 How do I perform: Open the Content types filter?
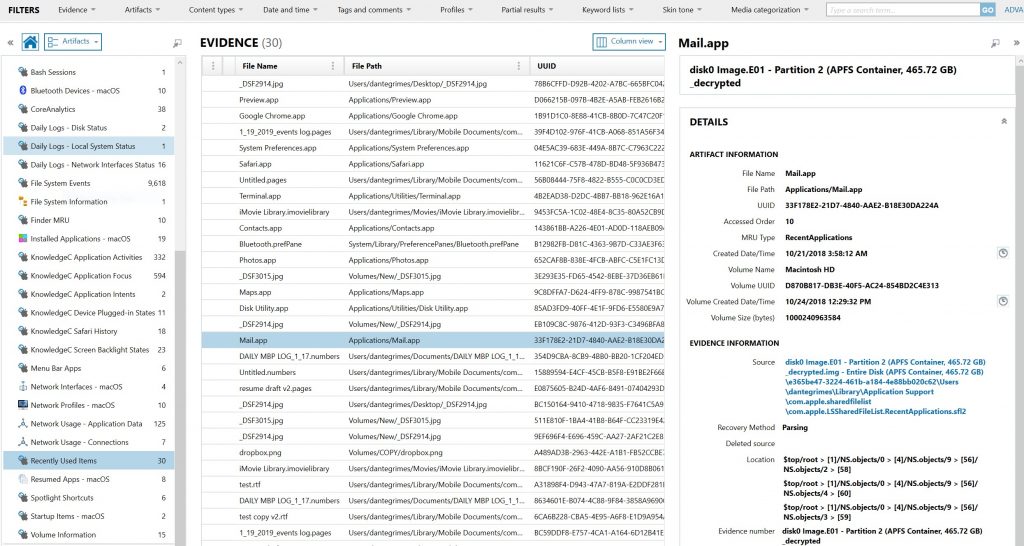click(216, 10)
